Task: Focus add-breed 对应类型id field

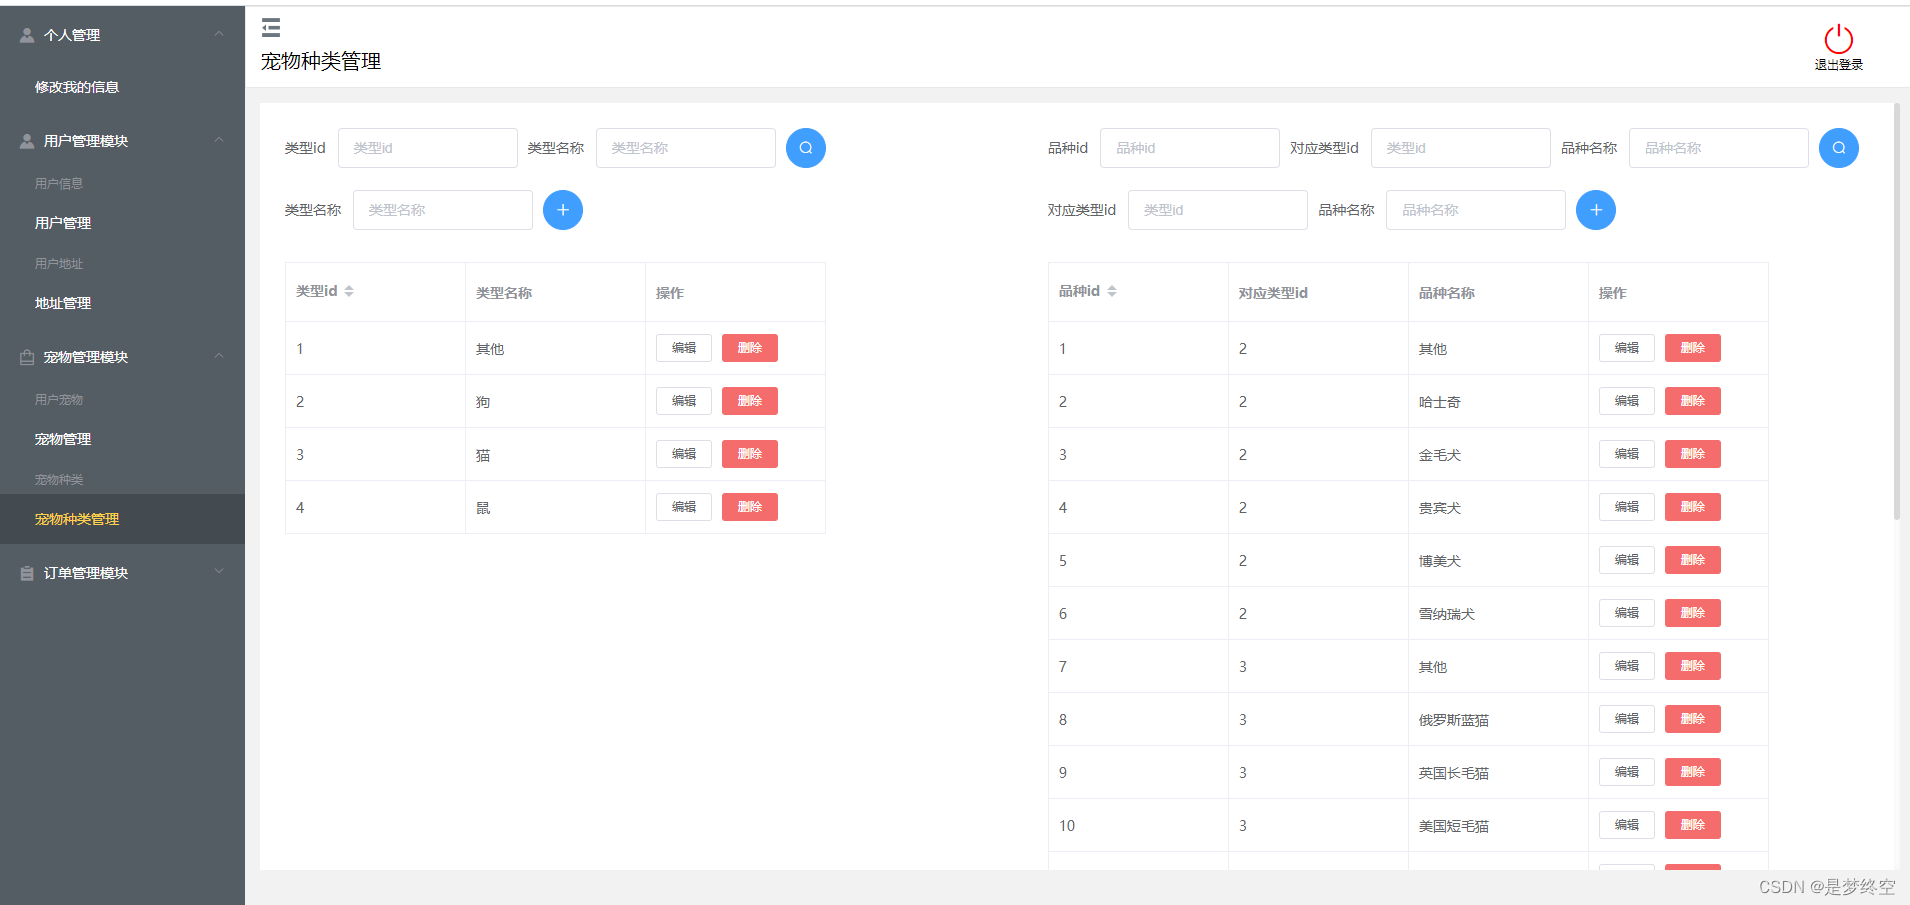Action: [1218, 210]
